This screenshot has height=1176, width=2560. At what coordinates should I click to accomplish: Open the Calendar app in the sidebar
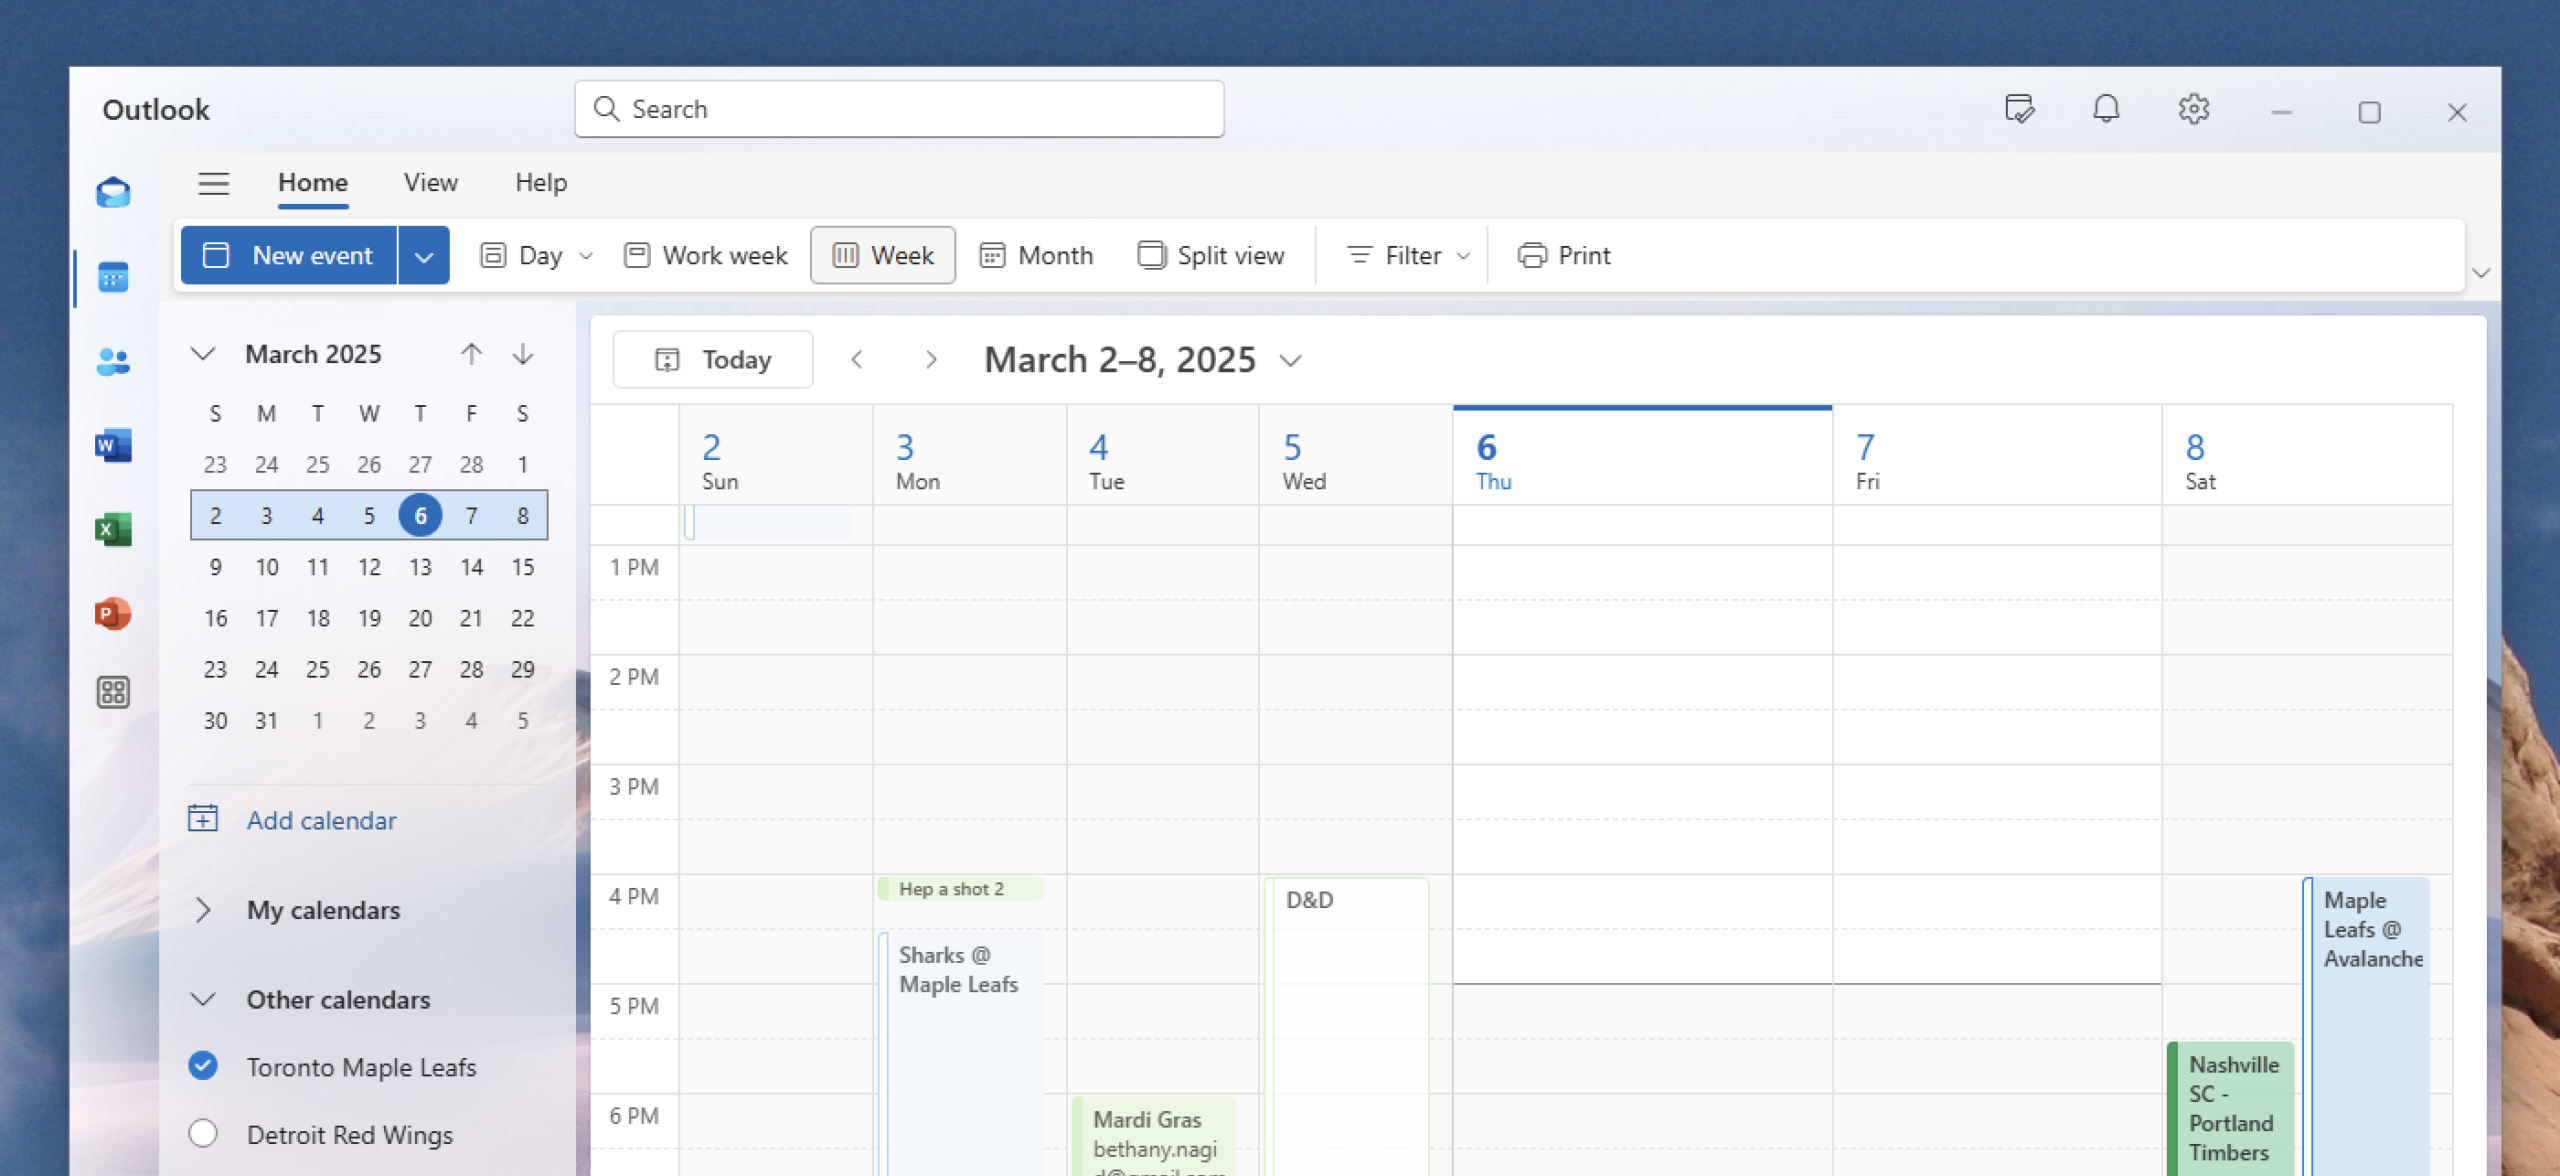click(113, 277)
